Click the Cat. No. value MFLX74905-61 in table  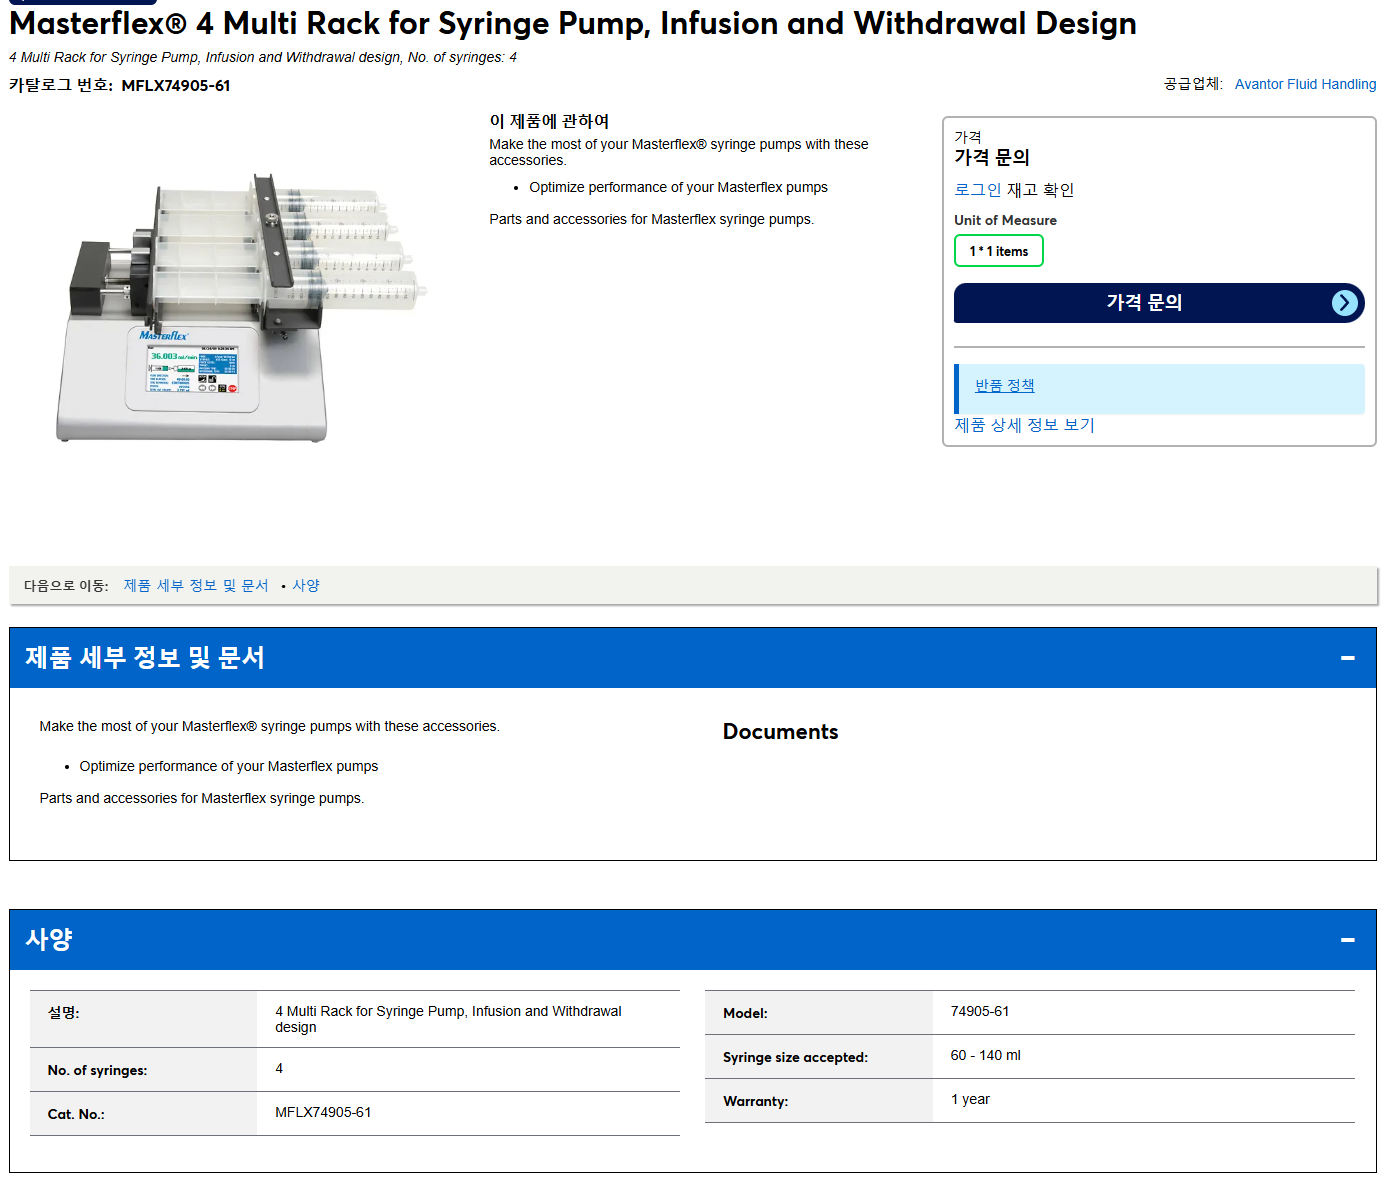(x=323, y=1113)
